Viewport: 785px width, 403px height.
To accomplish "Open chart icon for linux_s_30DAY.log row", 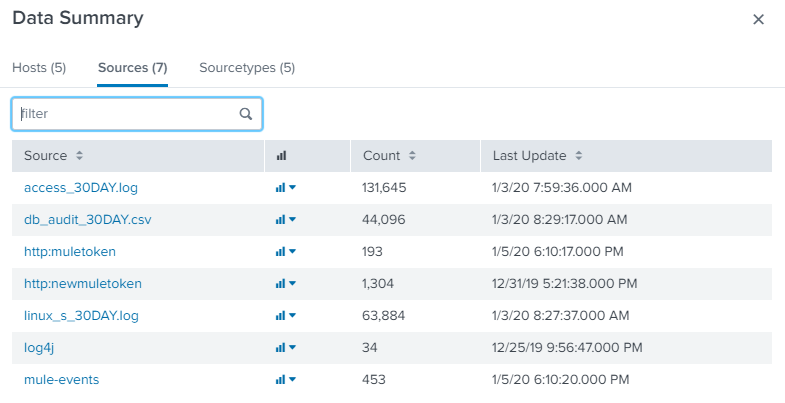I will [x=286, y=316].
